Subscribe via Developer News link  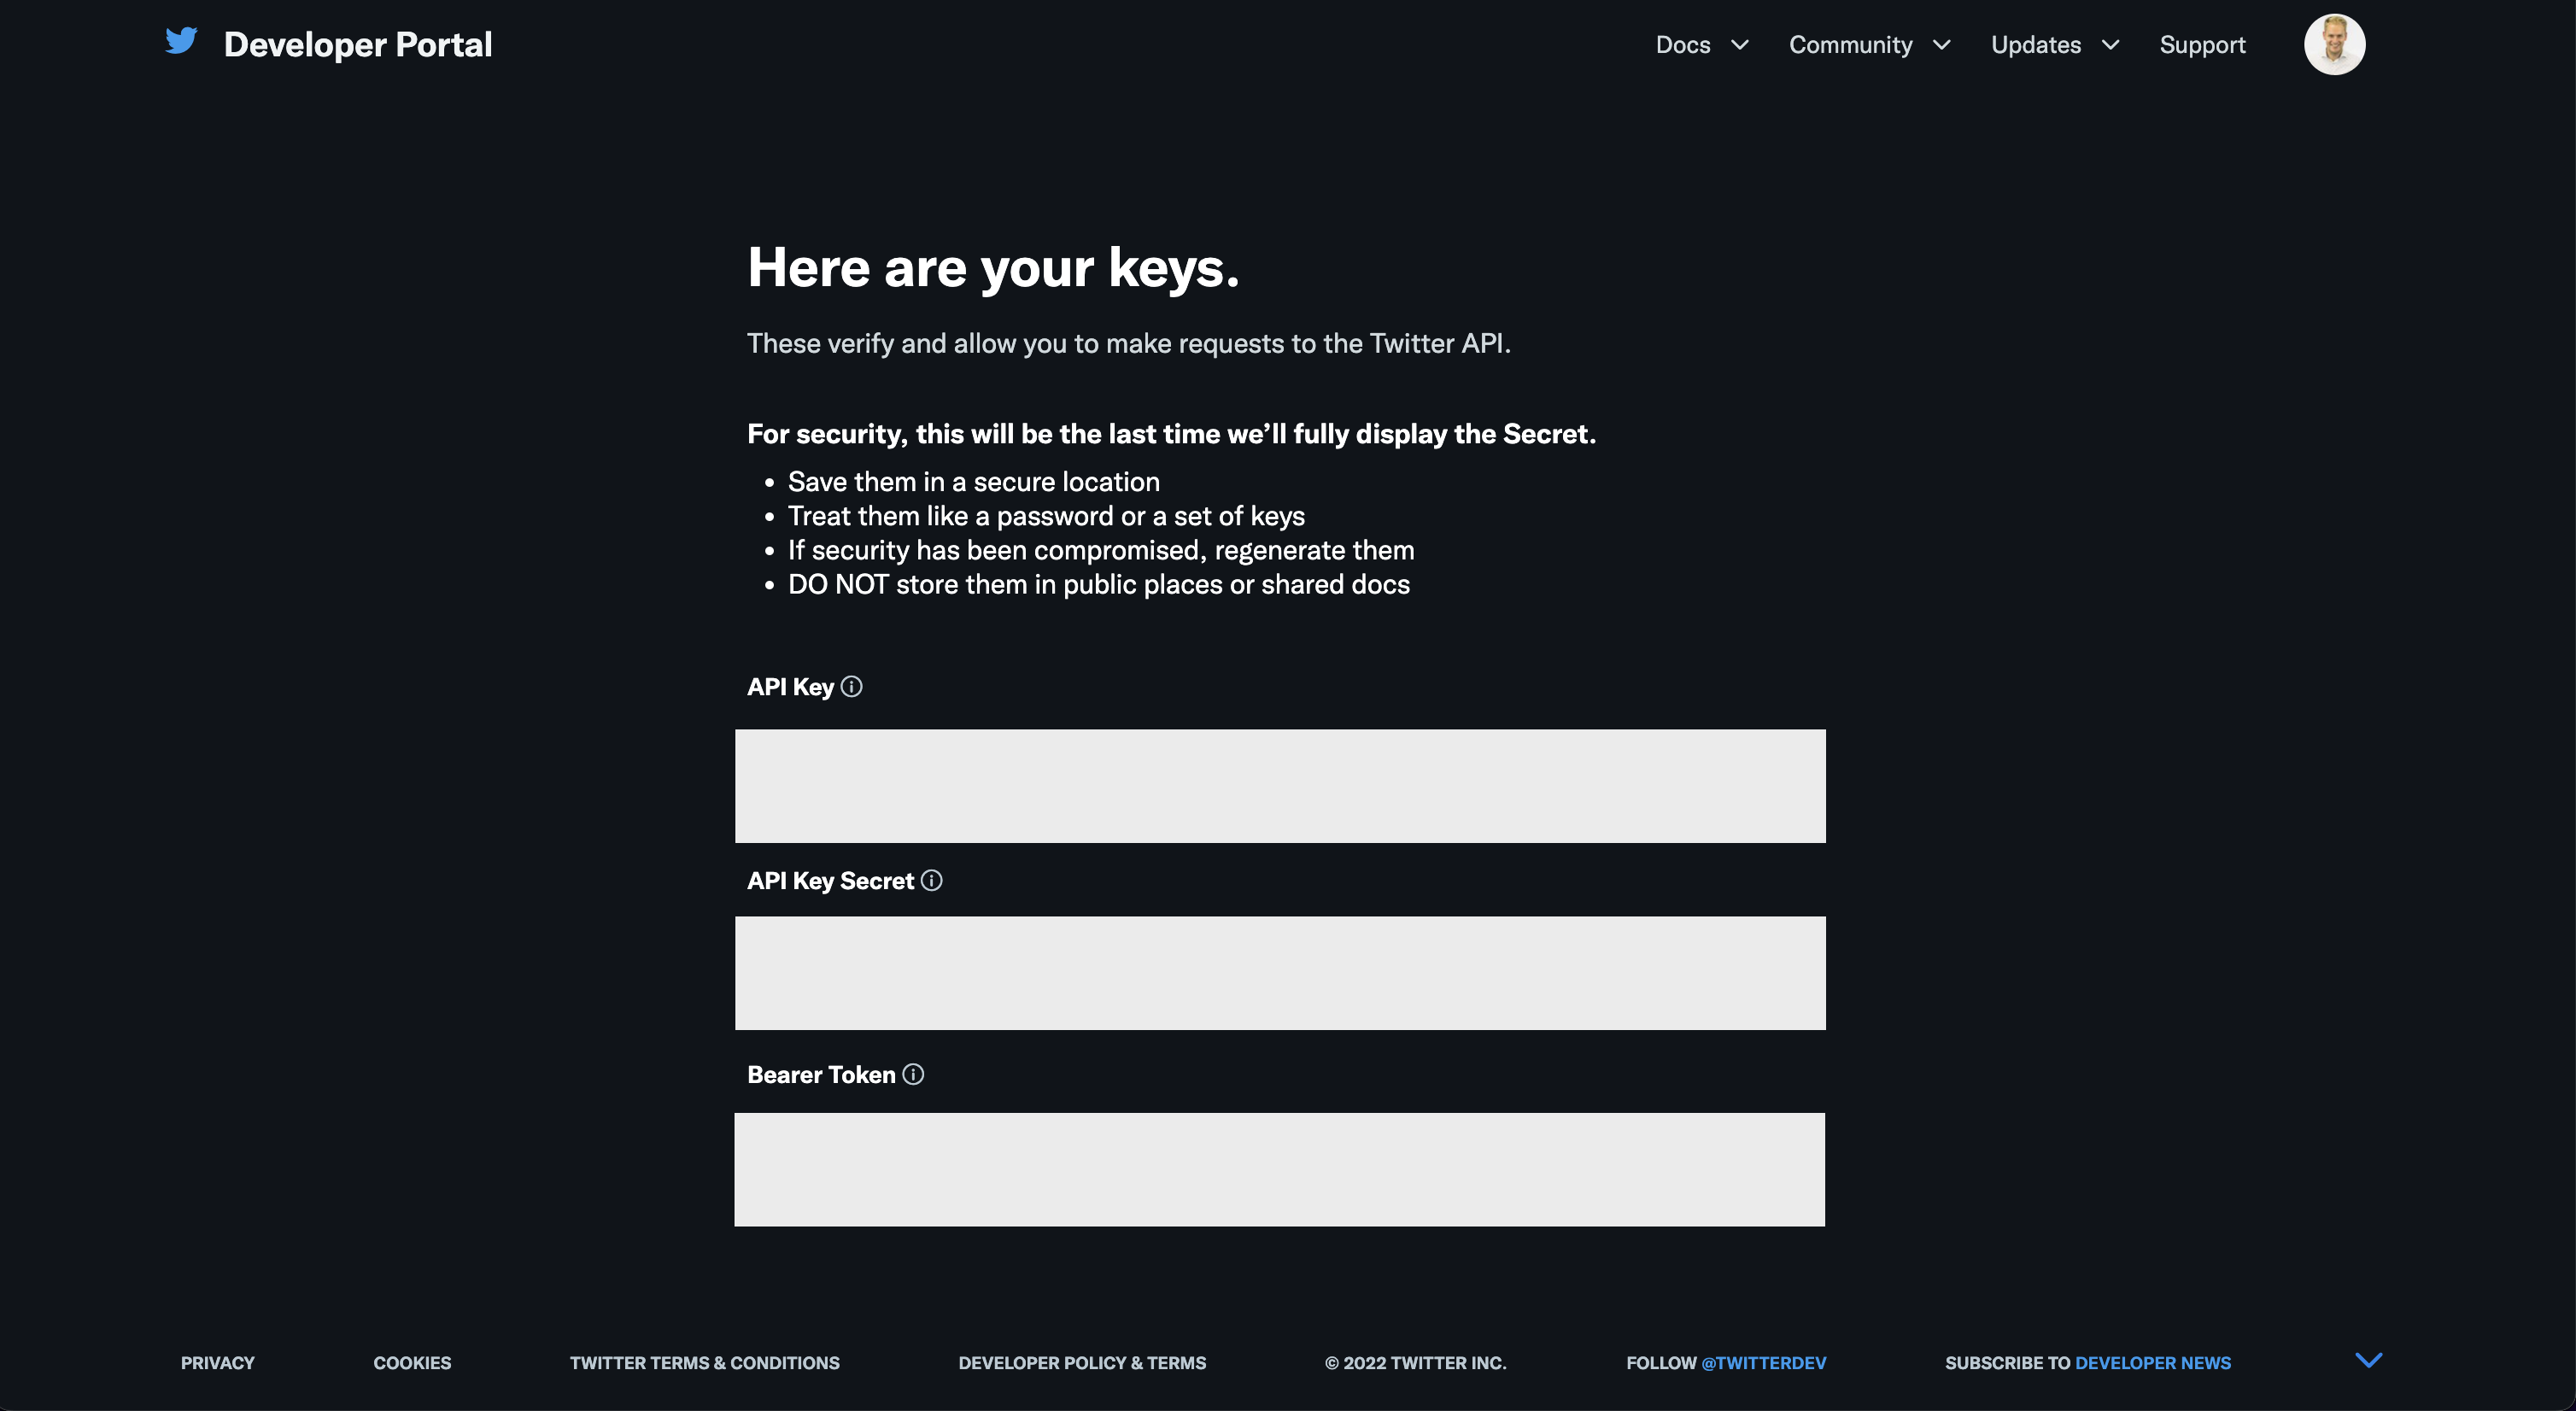coord(2153,1363)
